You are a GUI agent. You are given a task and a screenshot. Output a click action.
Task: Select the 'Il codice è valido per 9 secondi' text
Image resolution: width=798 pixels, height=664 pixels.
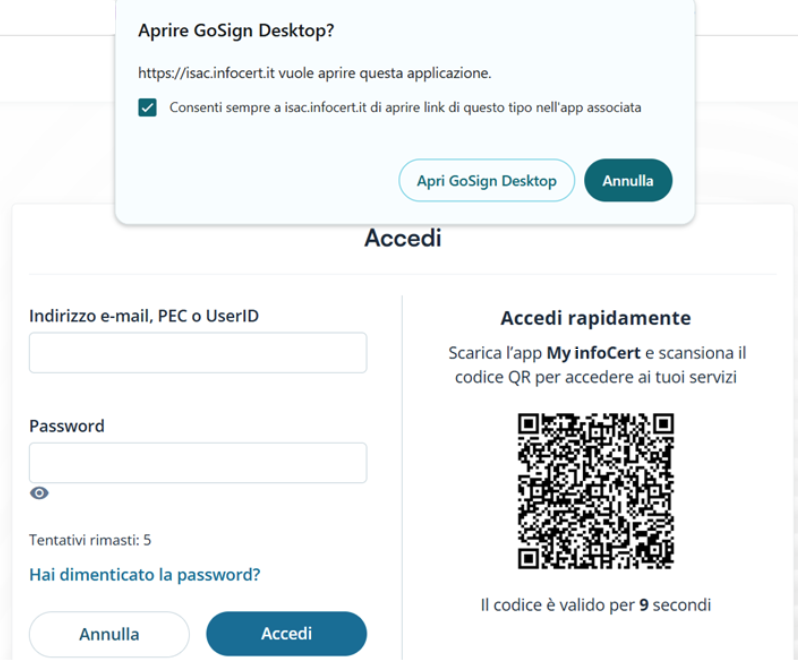pos(595,605)
